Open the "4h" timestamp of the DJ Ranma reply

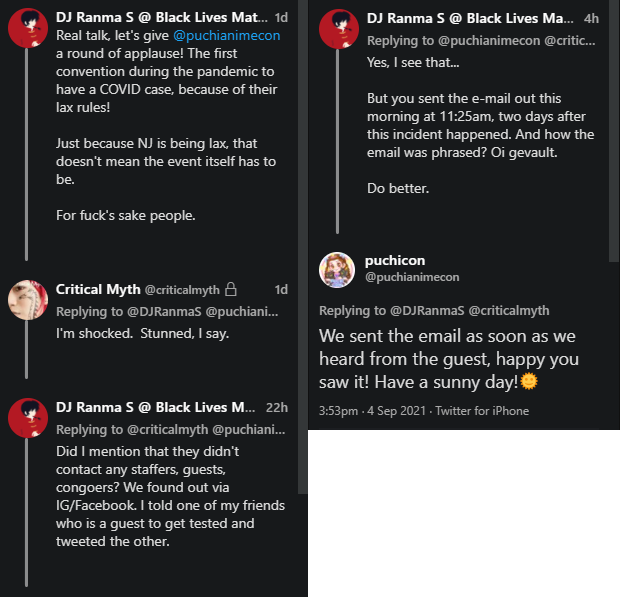[591, 19]
